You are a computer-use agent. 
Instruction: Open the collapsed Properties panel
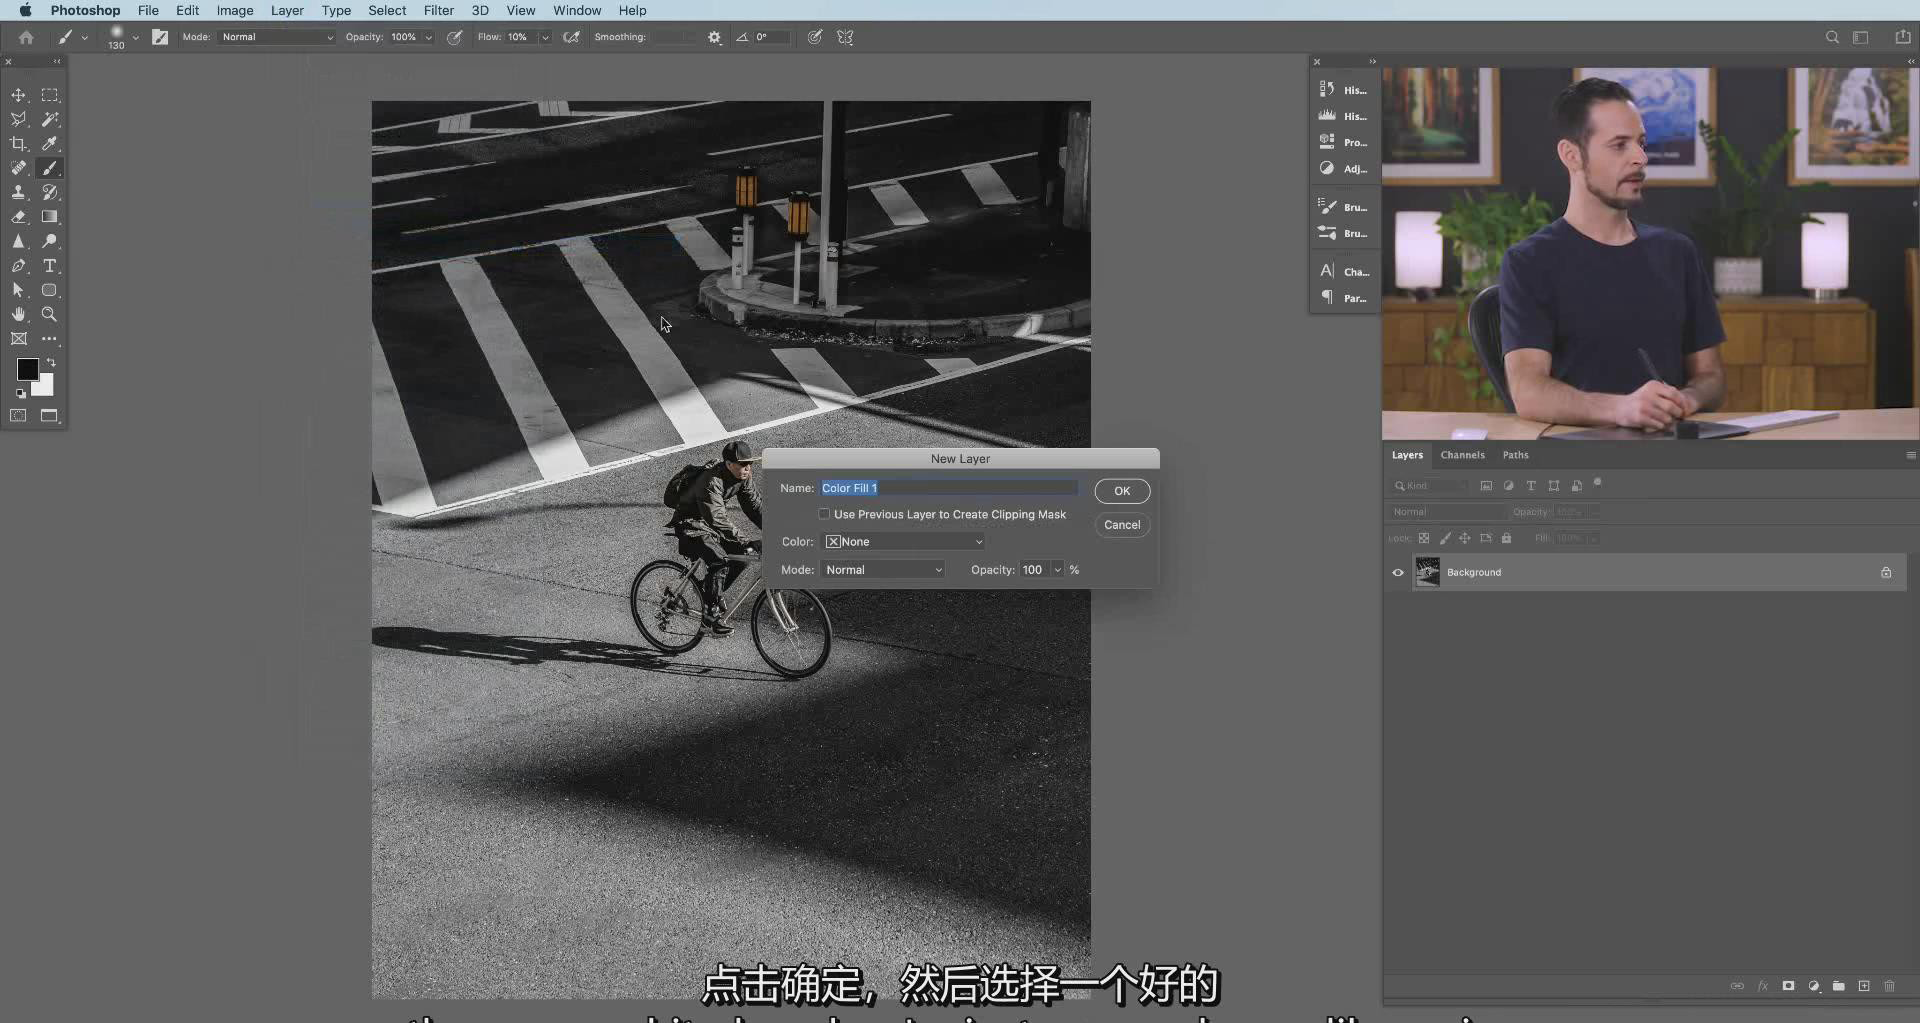tap(1343, 142)
